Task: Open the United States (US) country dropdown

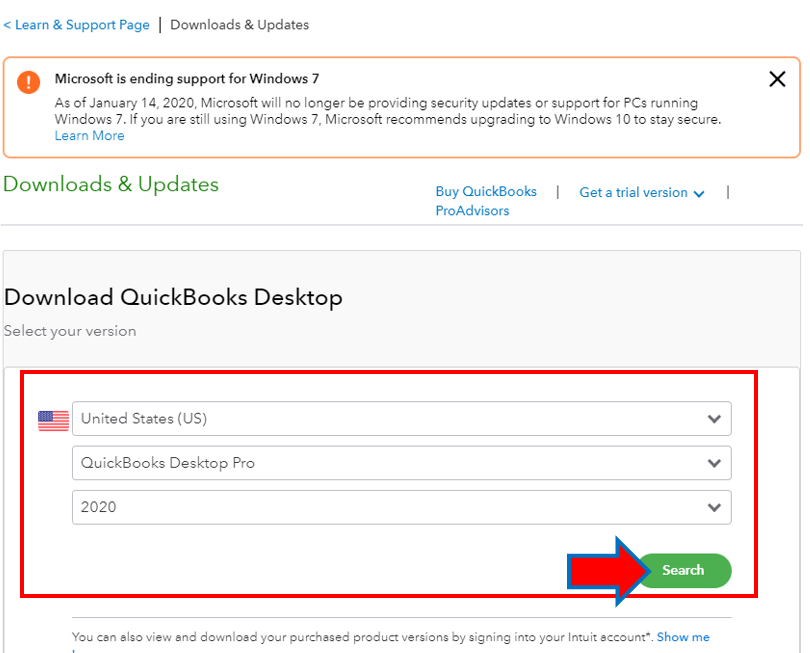Action: click(x=401, y=418)
